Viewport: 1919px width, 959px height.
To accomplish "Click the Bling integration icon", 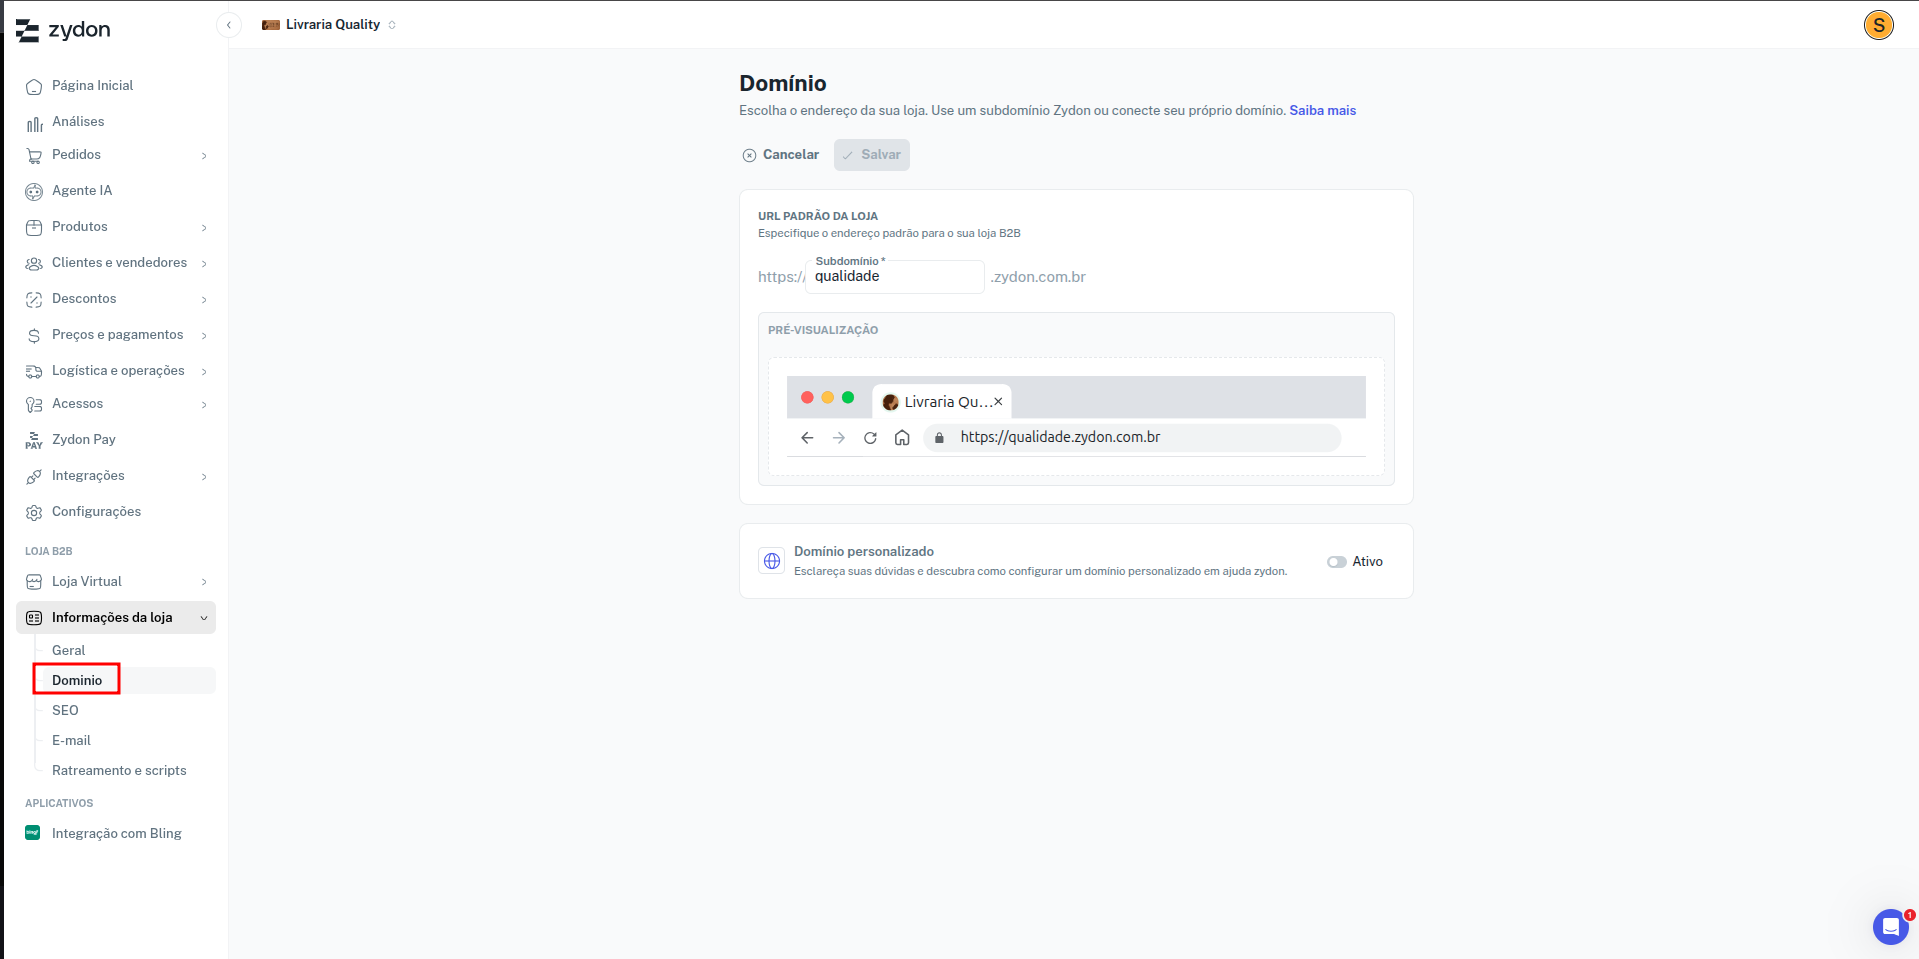I will [x=33, y=833].
